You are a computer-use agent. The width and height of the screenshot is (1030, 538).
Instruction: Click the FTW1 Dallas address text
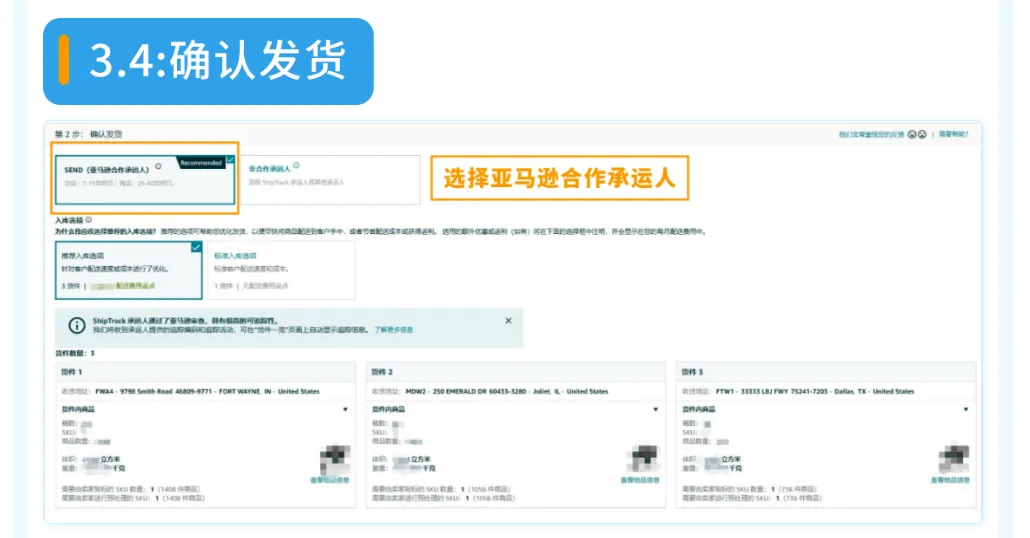tap(815, 392)
